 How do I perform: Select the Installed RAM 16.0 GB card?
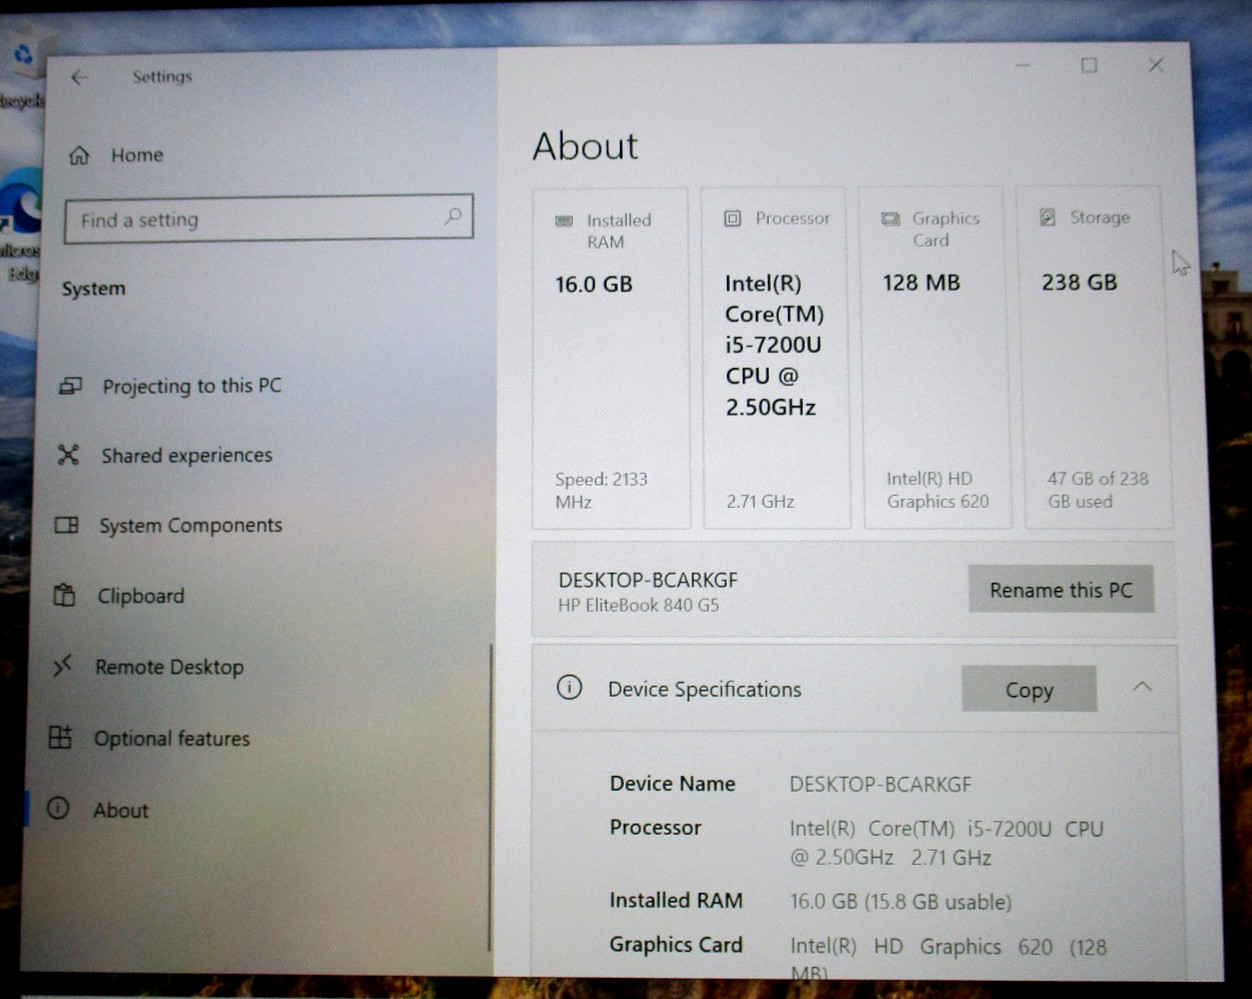click(x=611, y=358)
